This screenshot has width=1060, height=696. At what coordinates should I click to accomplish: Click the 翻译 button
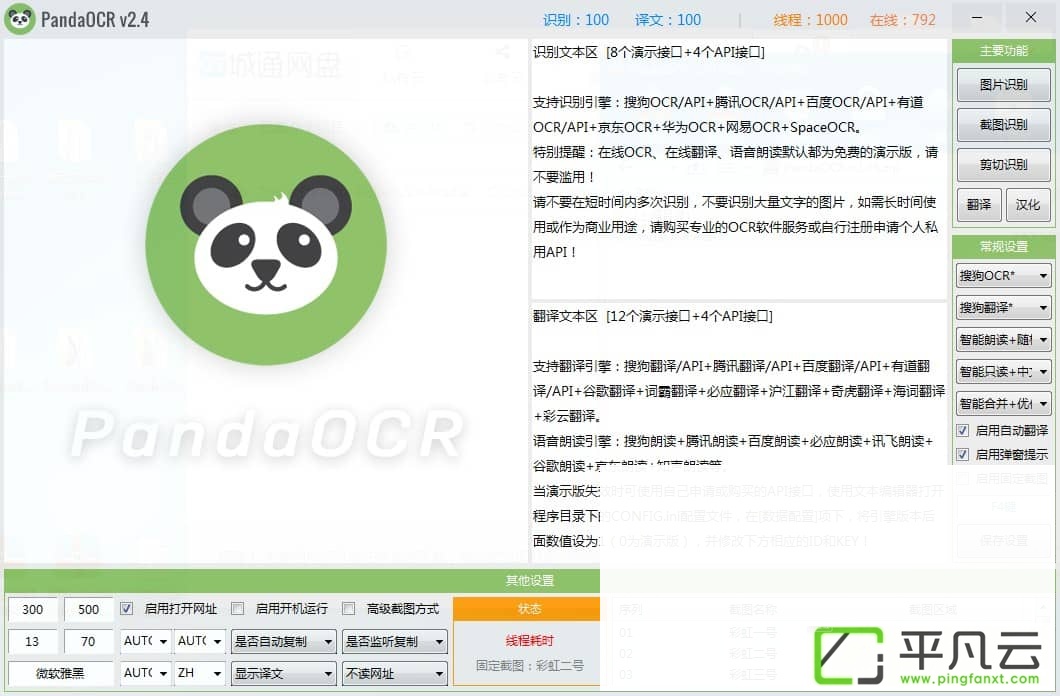pos(979,205)
